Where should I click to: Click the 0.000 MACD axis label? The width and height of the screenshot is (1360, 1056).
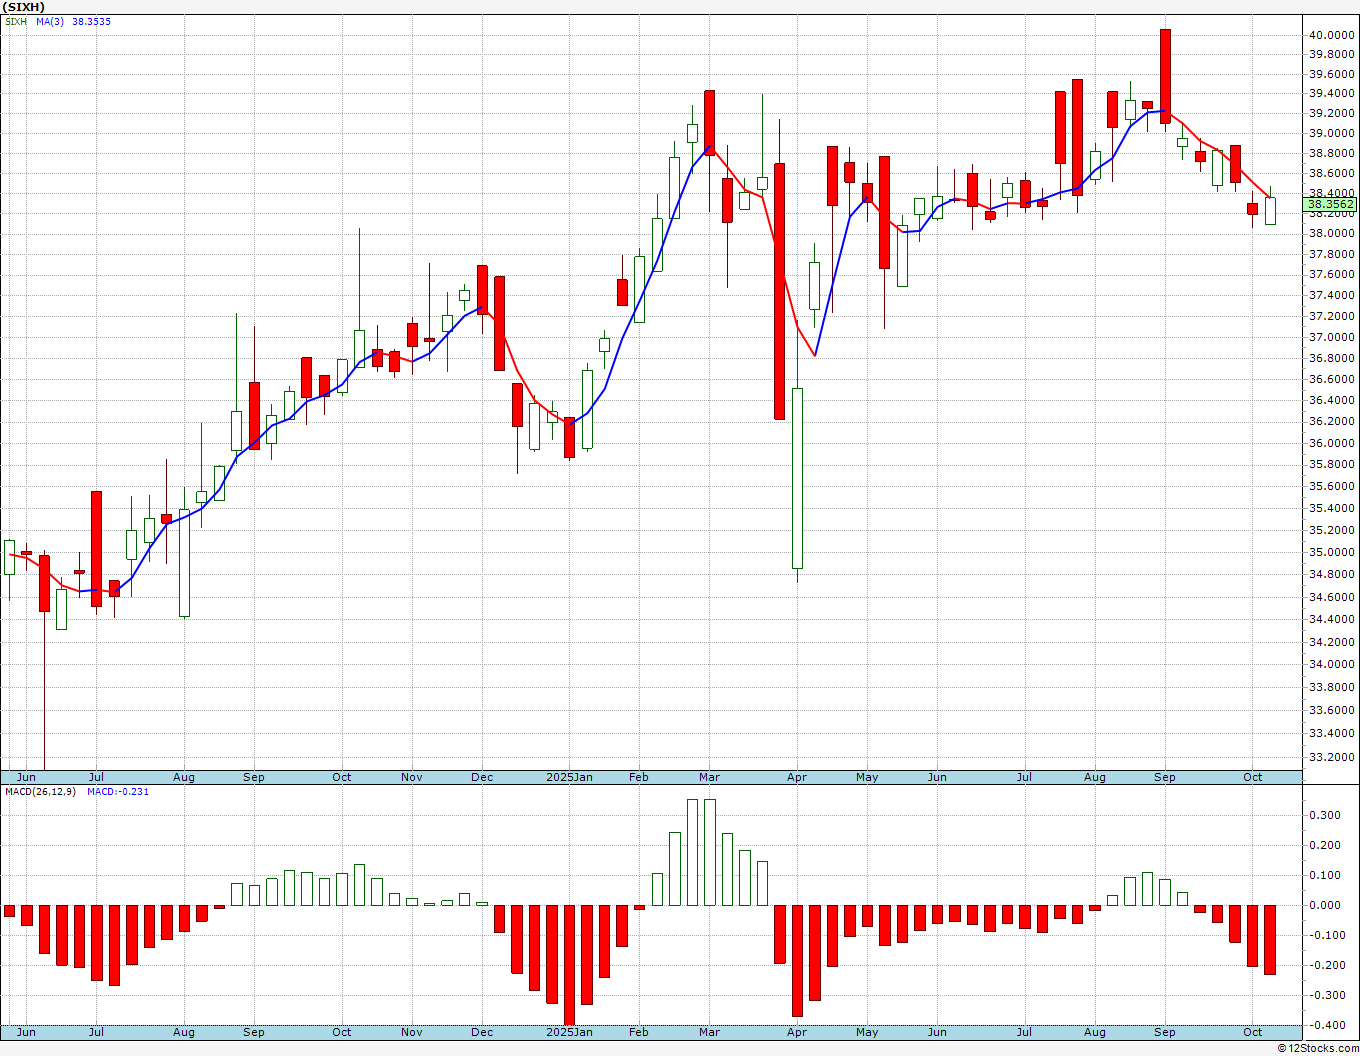pos(1325,905)
